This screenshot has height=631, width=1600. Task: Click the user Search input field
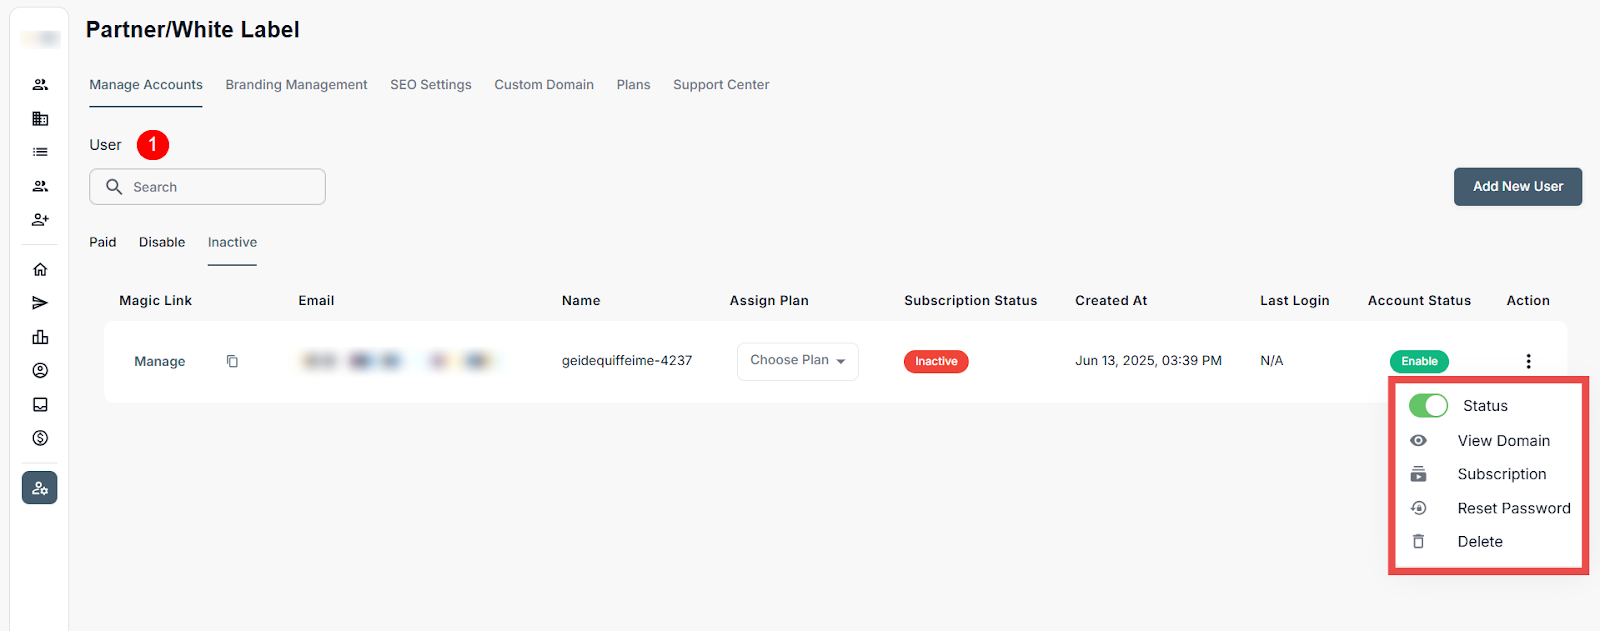pyautogui.click(x=220, y=187)
